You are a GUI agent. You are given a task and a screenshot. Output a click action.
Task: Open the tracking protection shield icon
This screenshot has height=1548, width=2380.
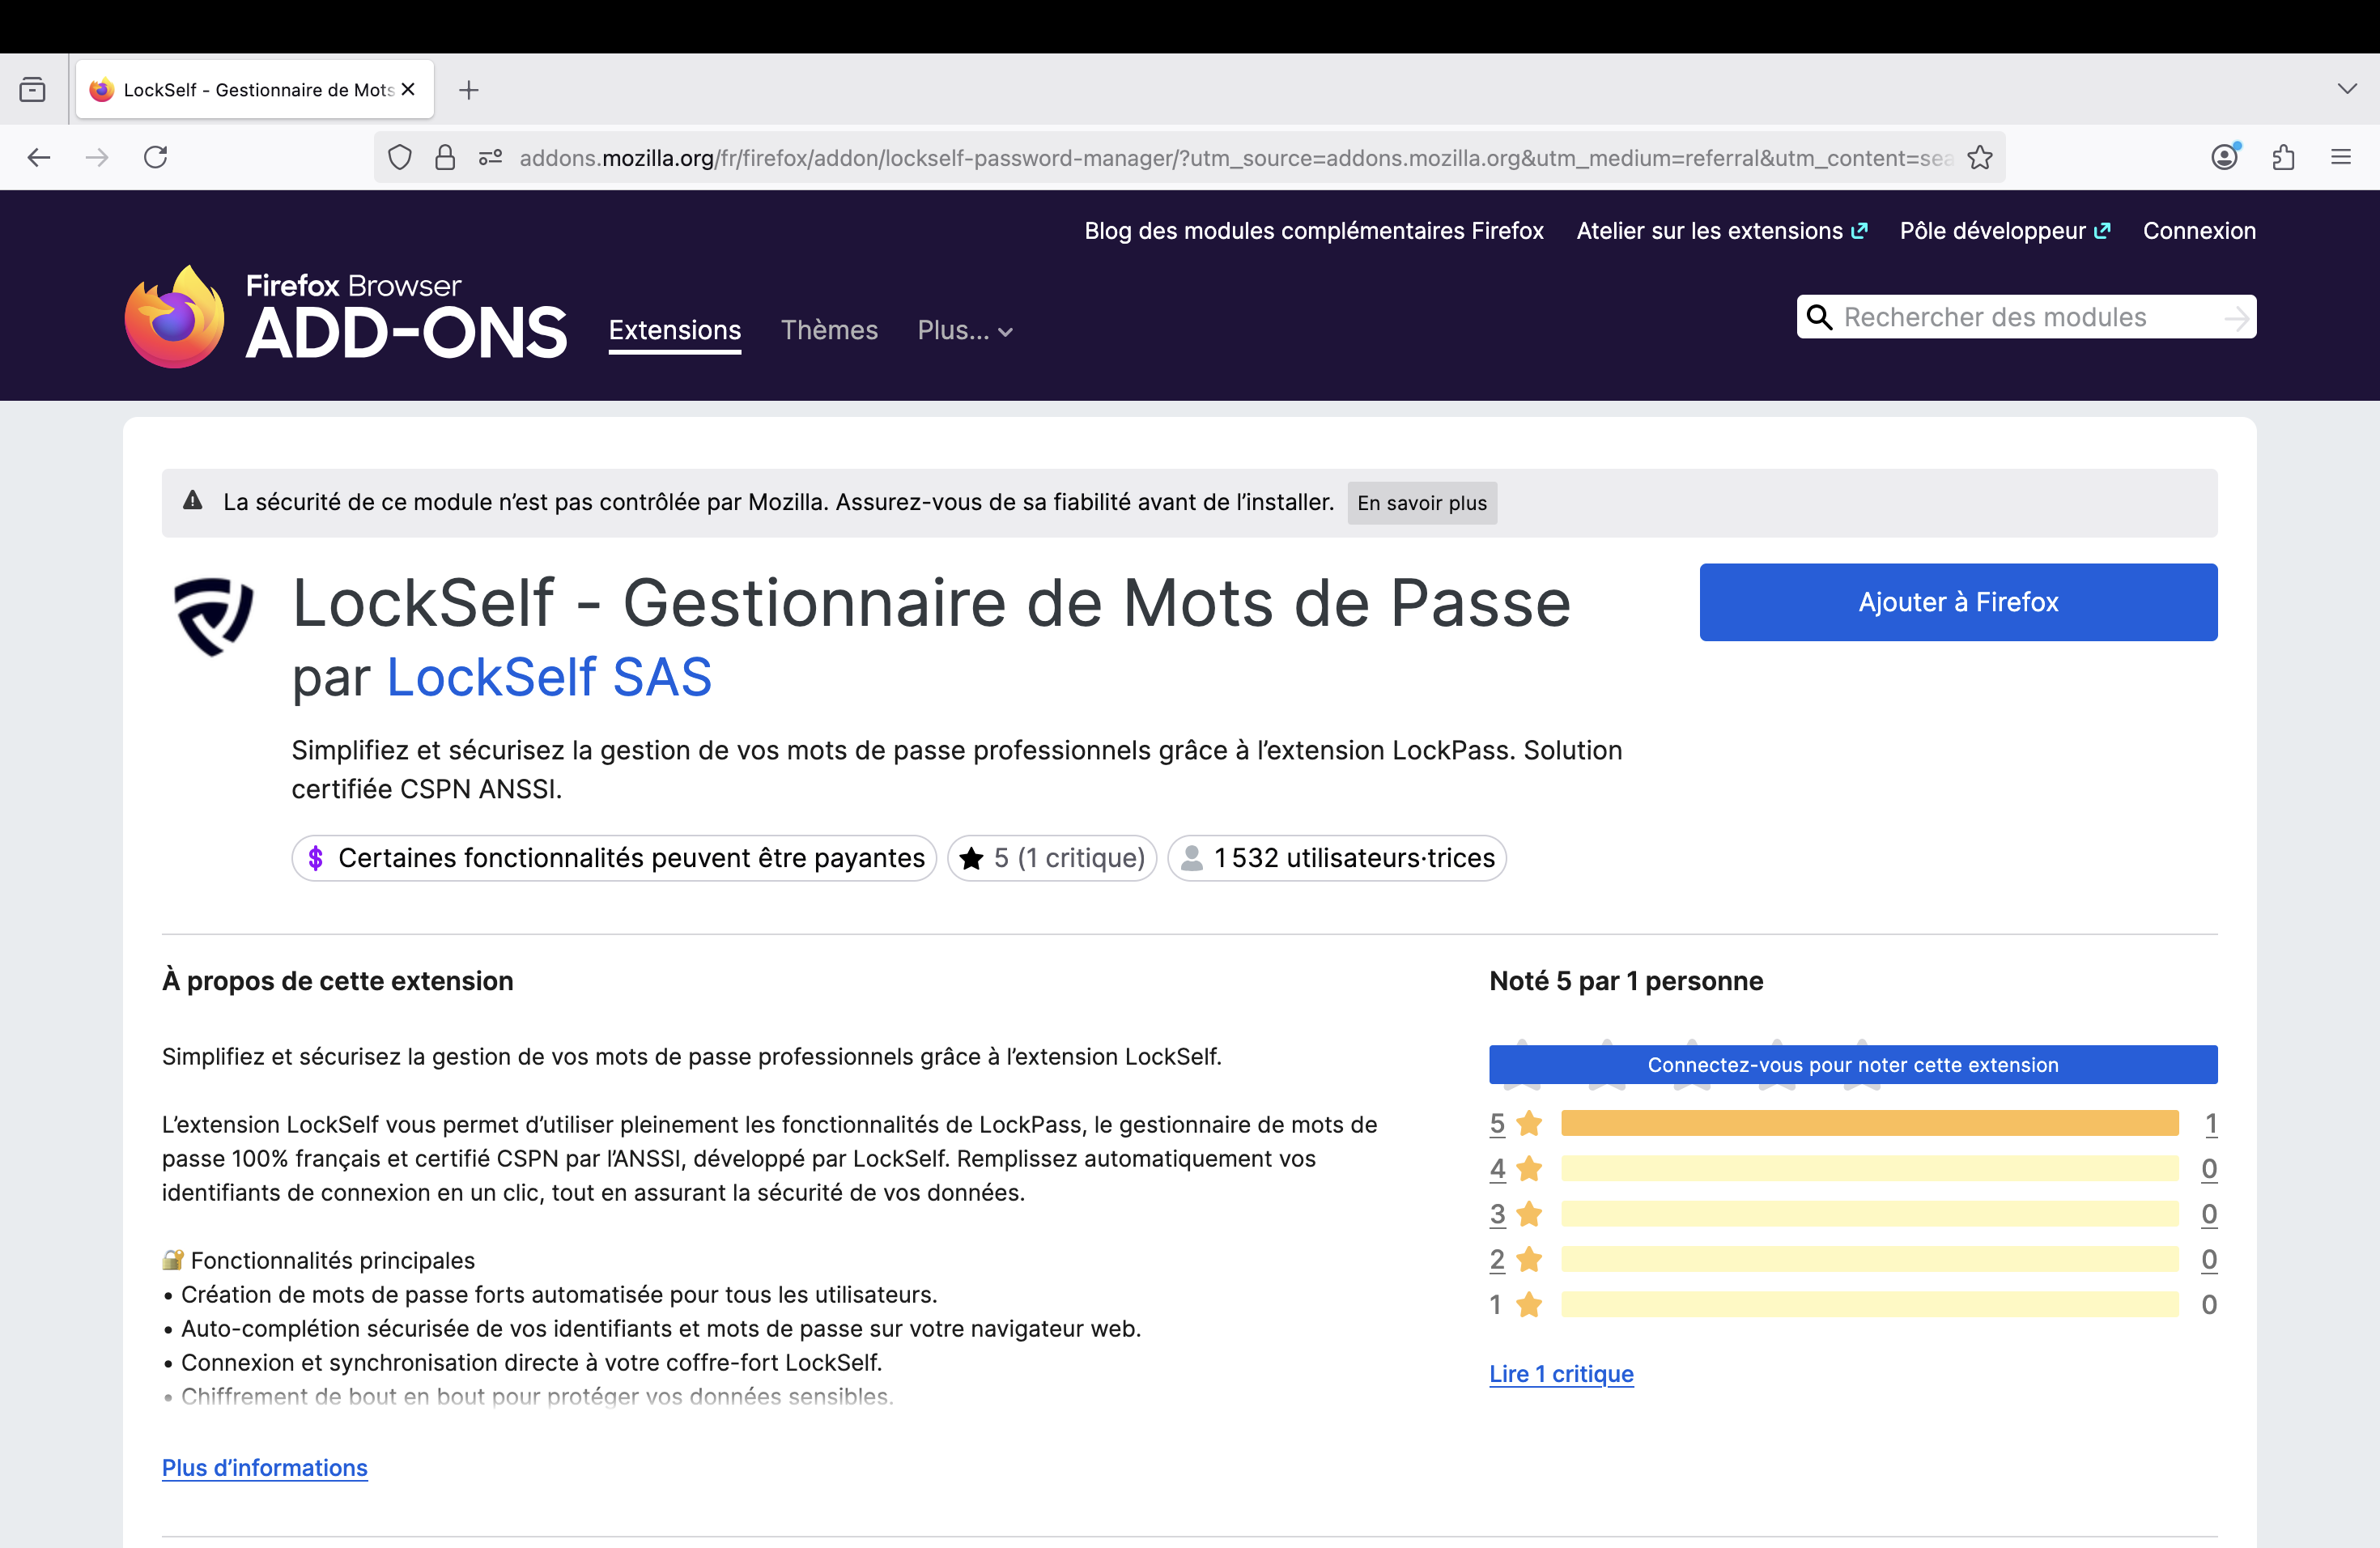[x=400, y=158]
